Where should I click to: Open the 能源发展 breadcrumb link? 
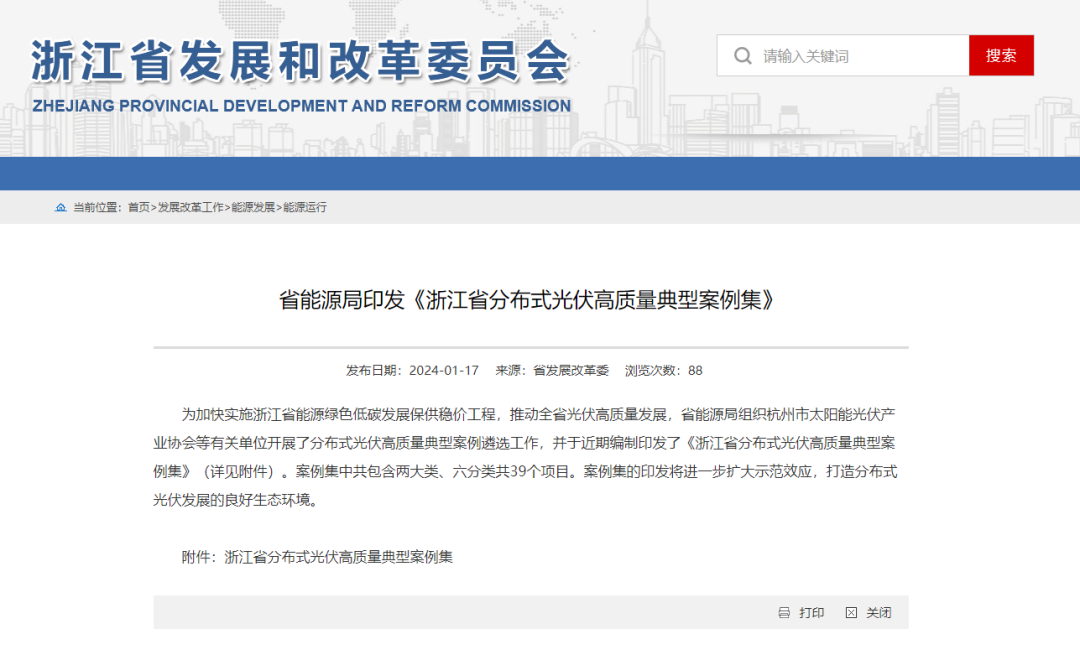[253, 207]
